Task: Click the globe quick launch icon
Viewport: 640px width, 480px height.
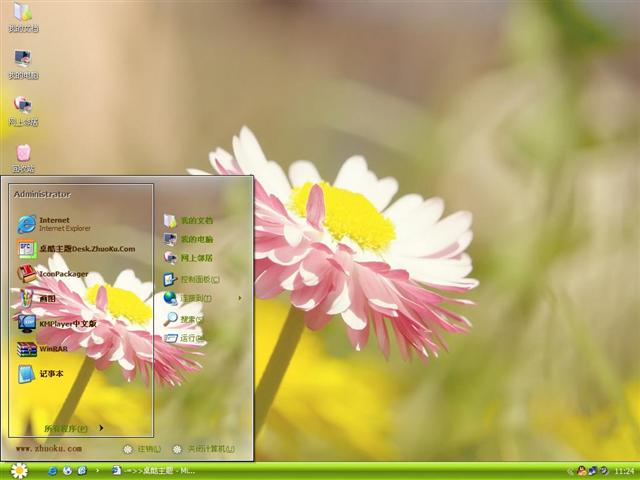Action: coord(67,471)
